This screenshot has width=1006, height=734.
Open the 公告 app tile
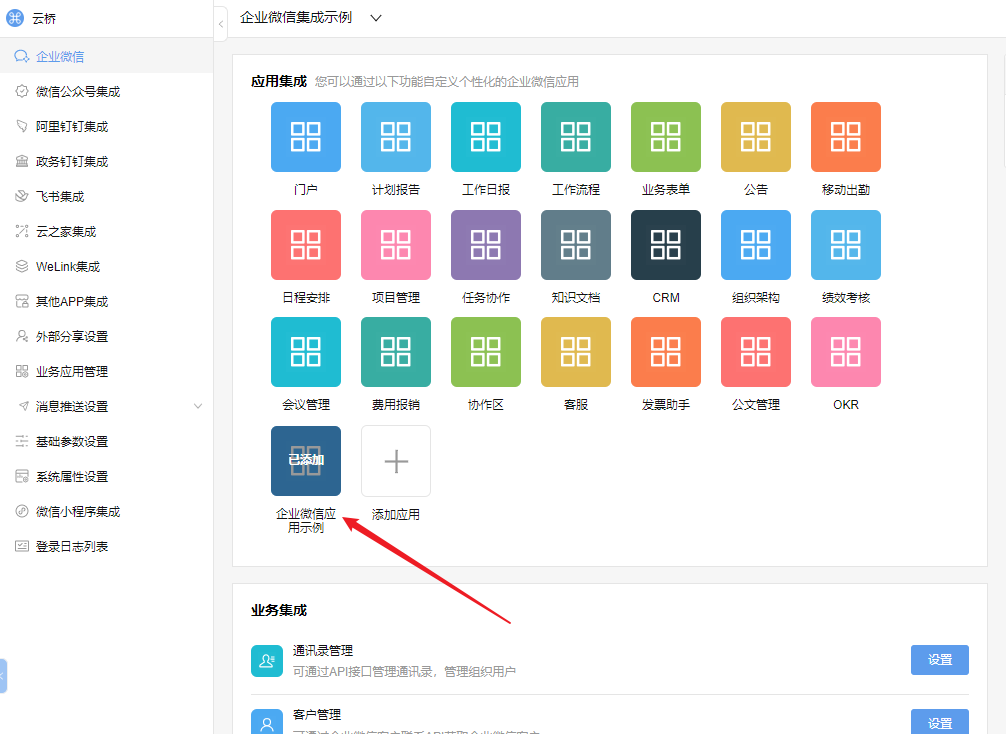pos(756,137)
